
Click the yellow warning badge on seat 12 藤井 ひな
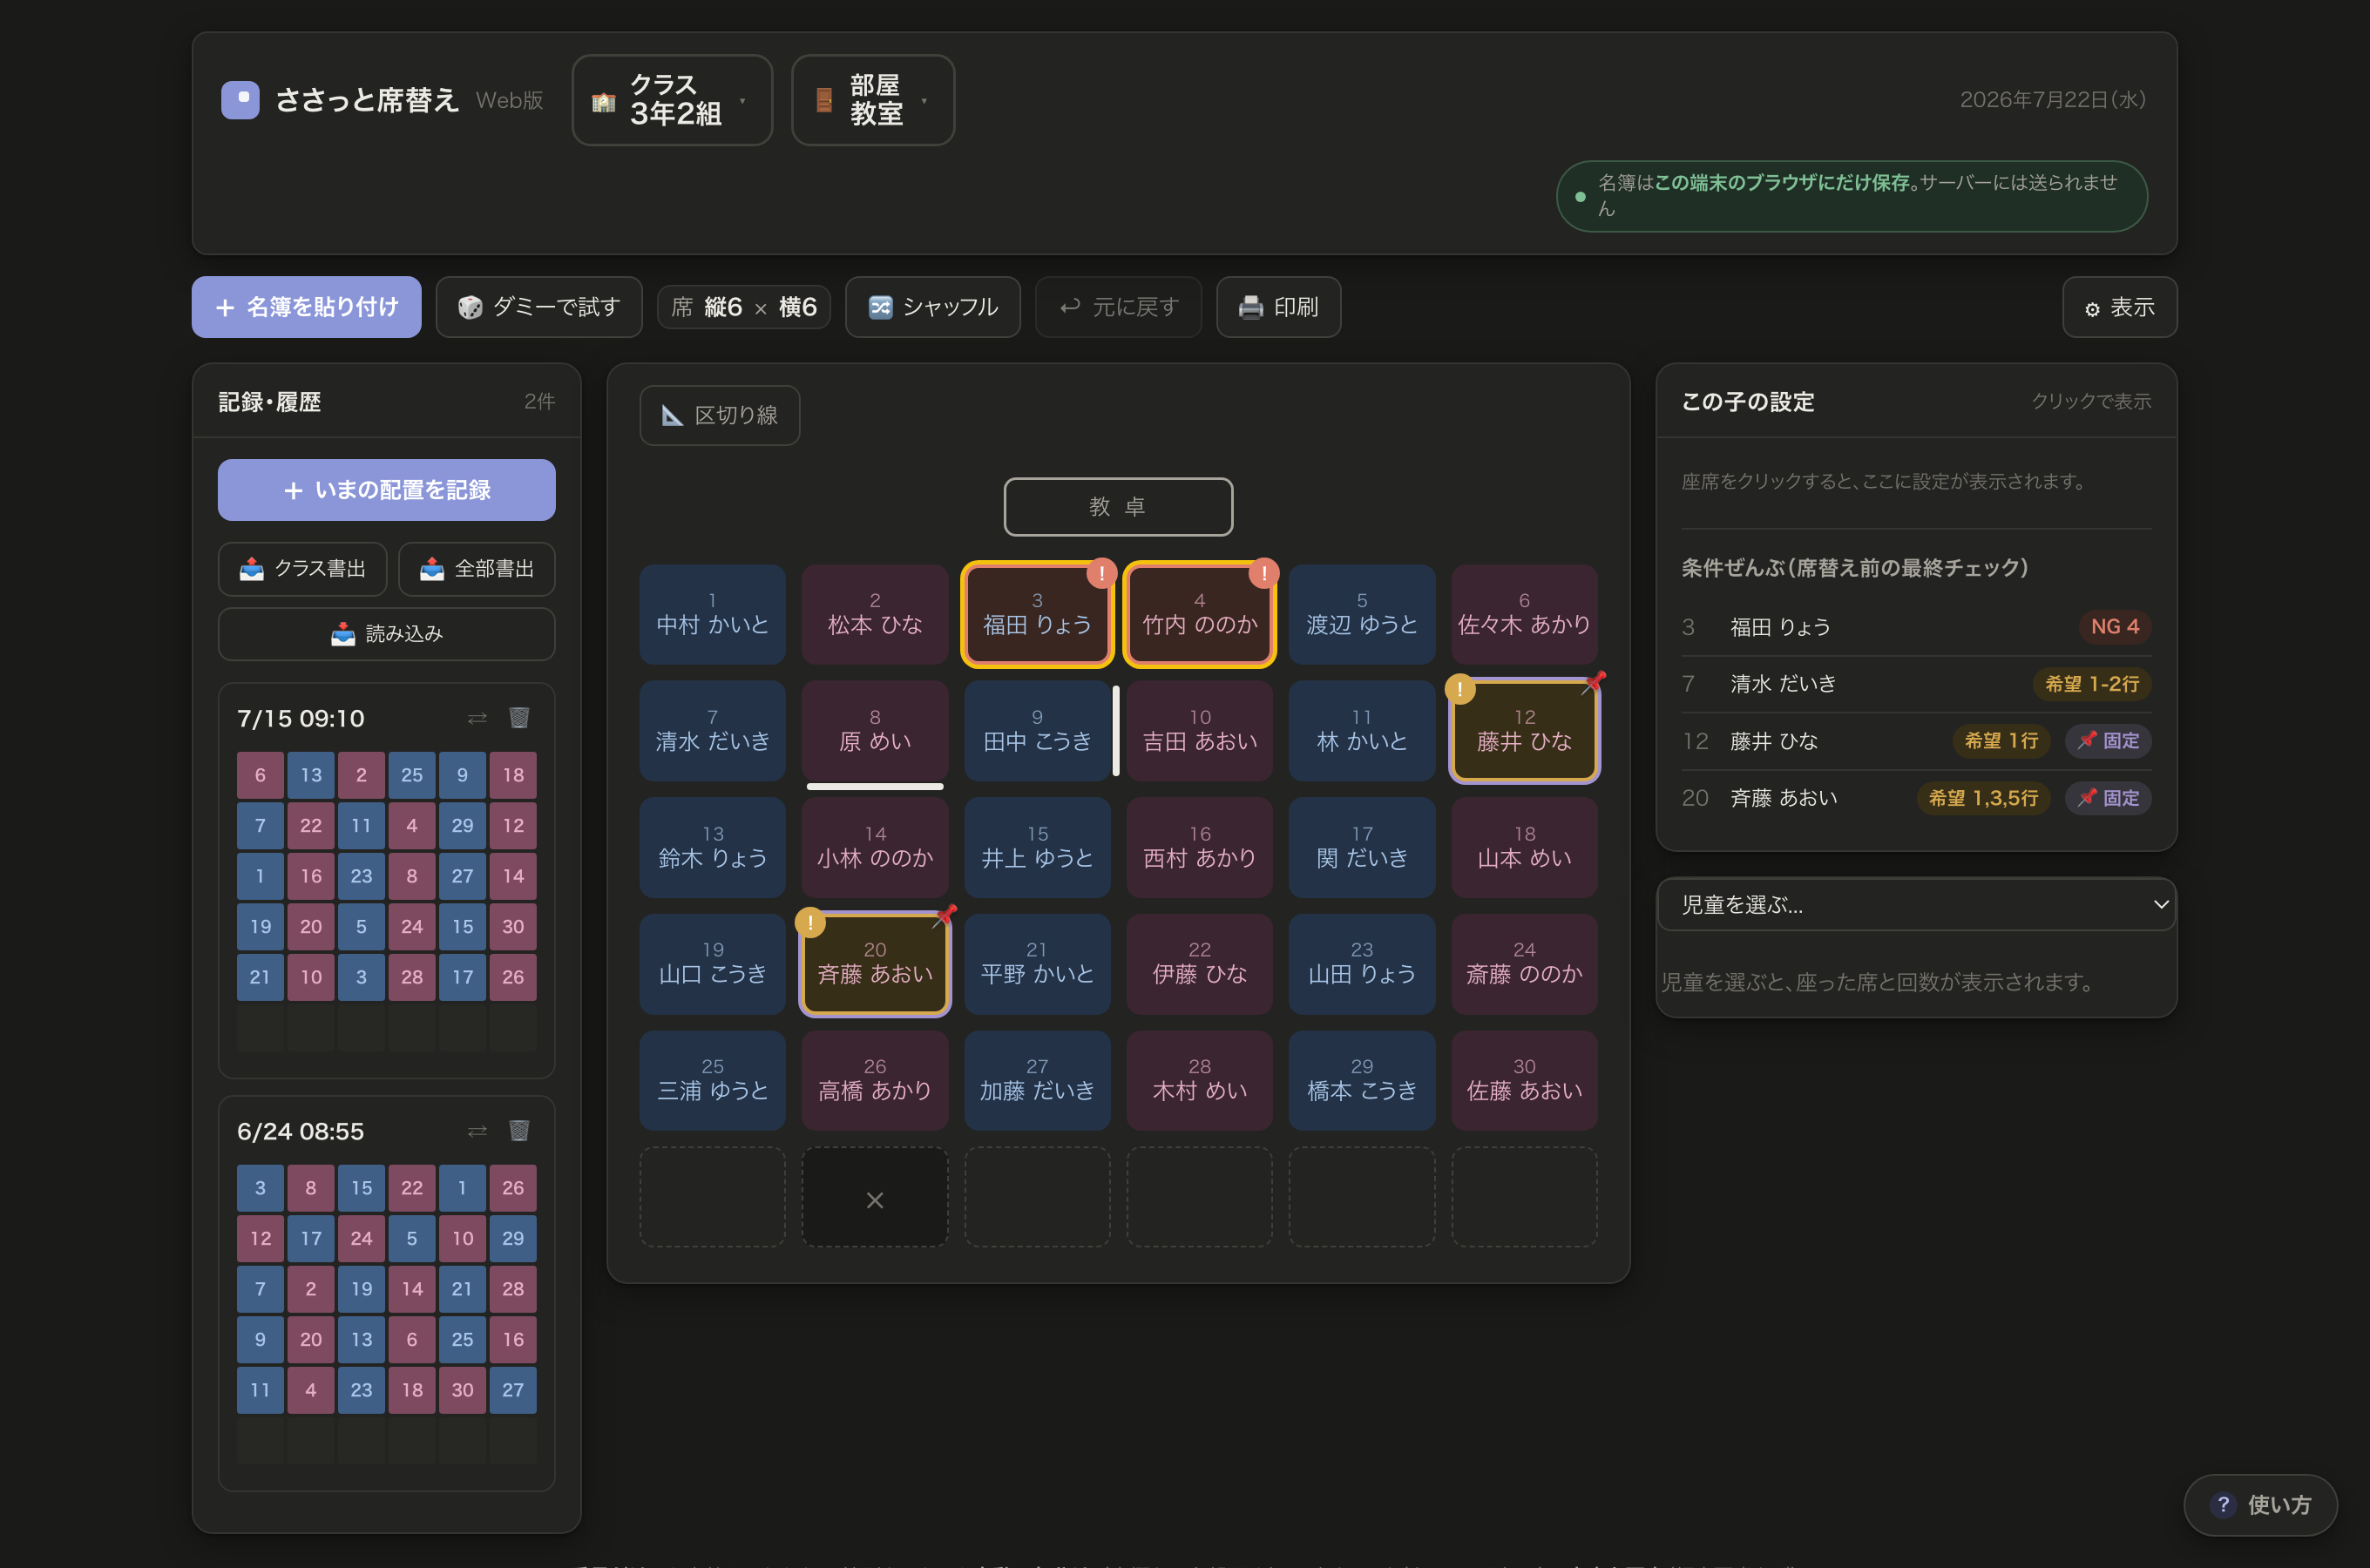point(1460,689)
